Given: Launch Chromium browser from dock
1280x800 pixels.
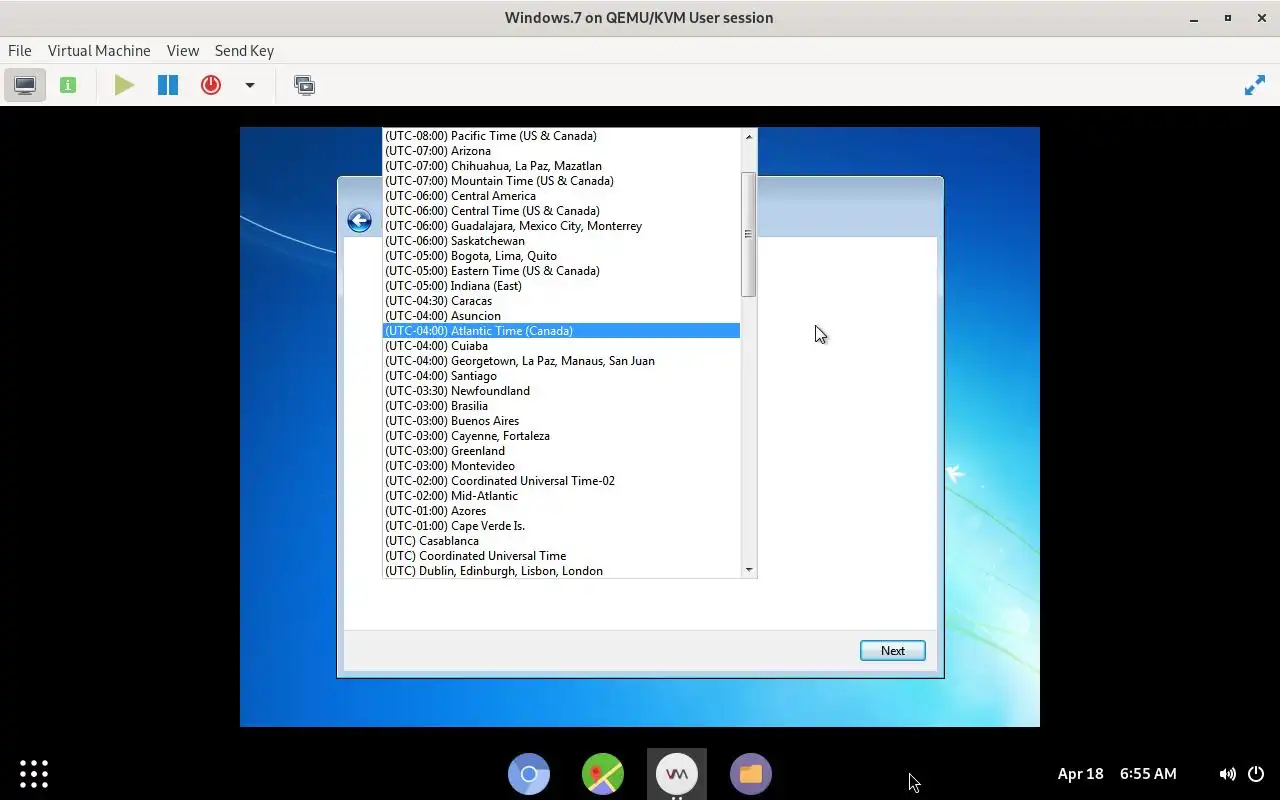Looking at the screenshot, I should pos(529,773).
